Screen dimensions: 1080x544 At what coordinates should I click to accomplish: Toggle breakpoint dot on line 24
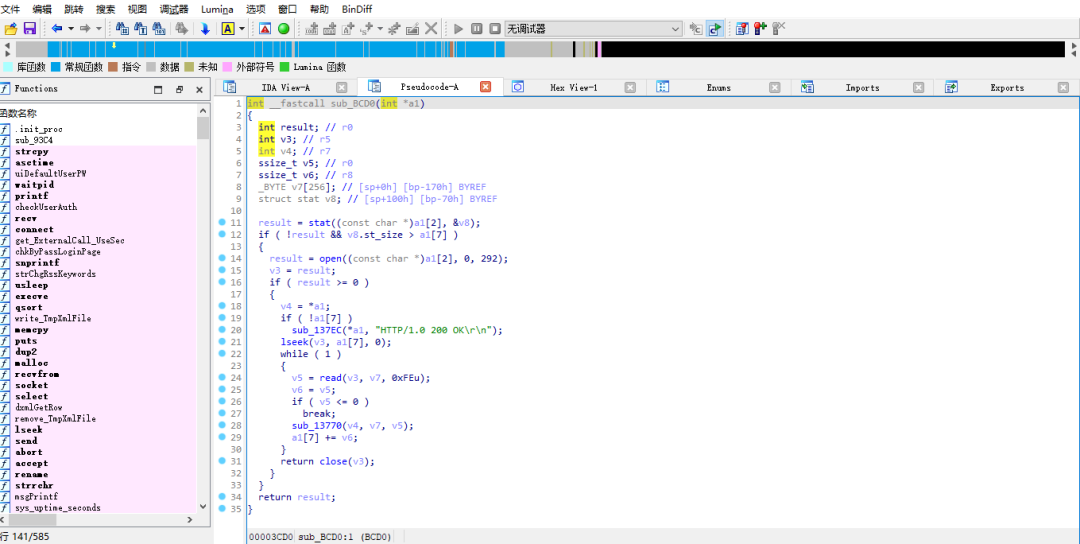point(222,377)
